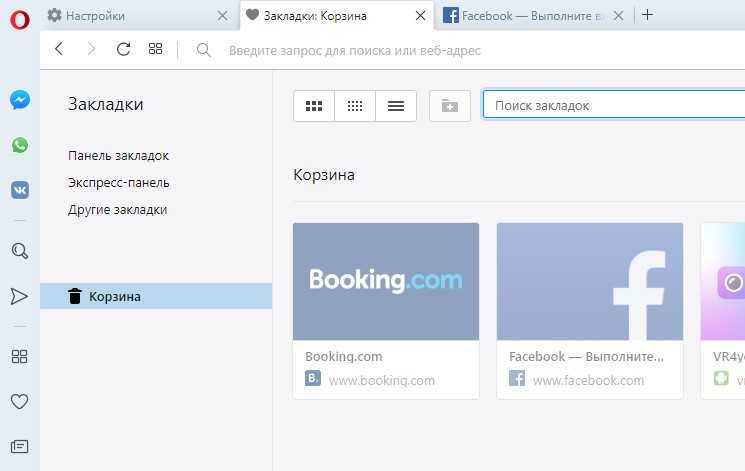Screen dimensions: 745x471
Task: Open Facebook Messenger in the sidebar
Action: [20, 100]
